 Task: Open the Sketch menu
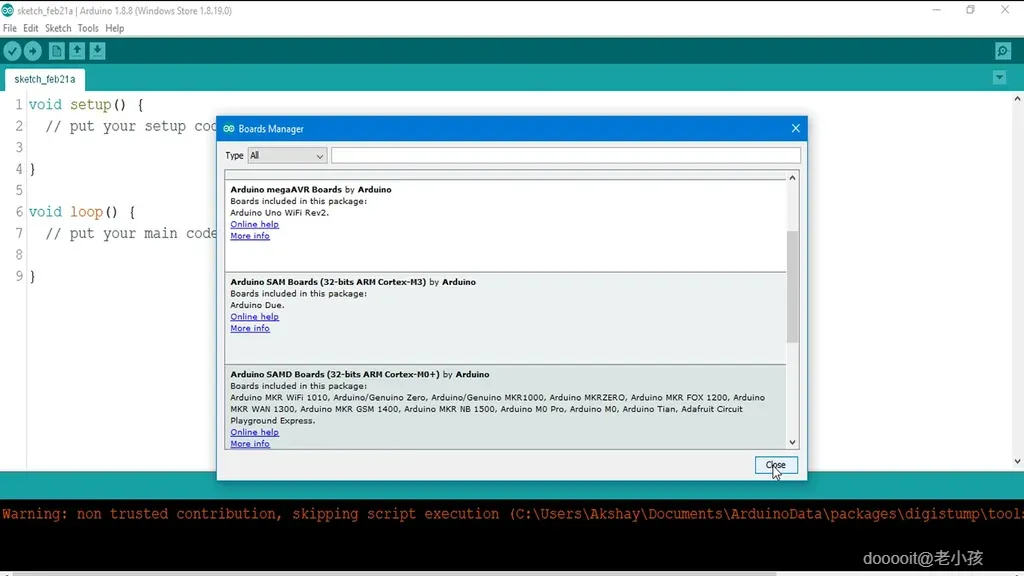(x=58, y=28)
